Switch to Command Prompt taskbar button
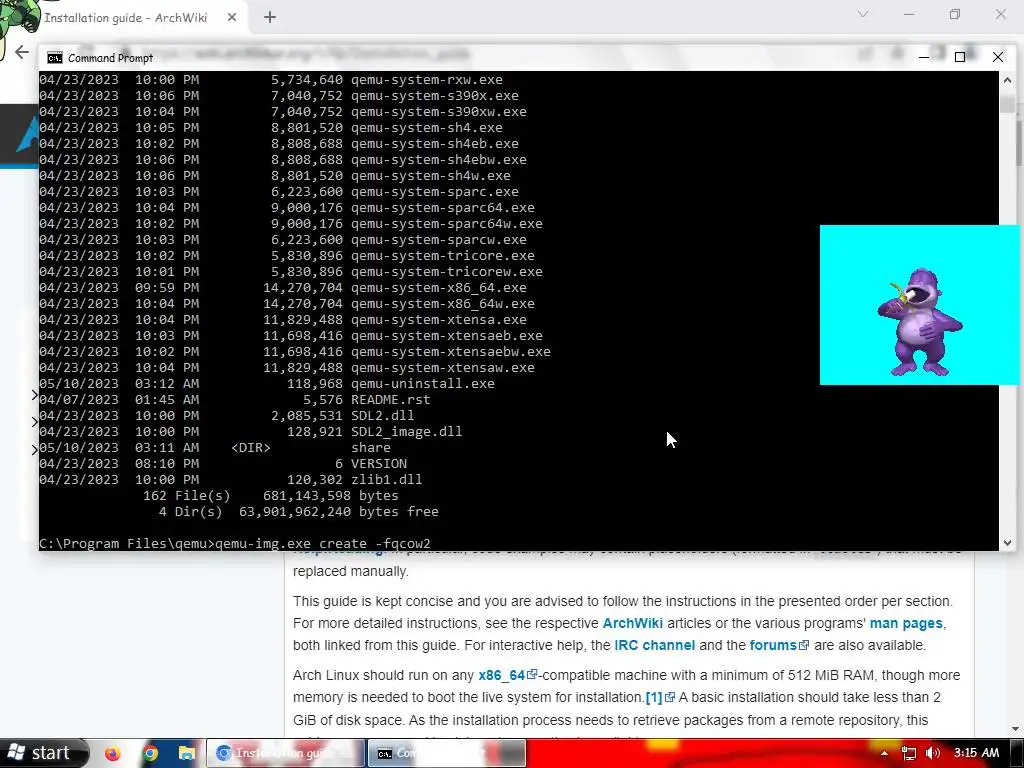The height and width of the screenshot is (768, 1024). (x=447, y=753)
